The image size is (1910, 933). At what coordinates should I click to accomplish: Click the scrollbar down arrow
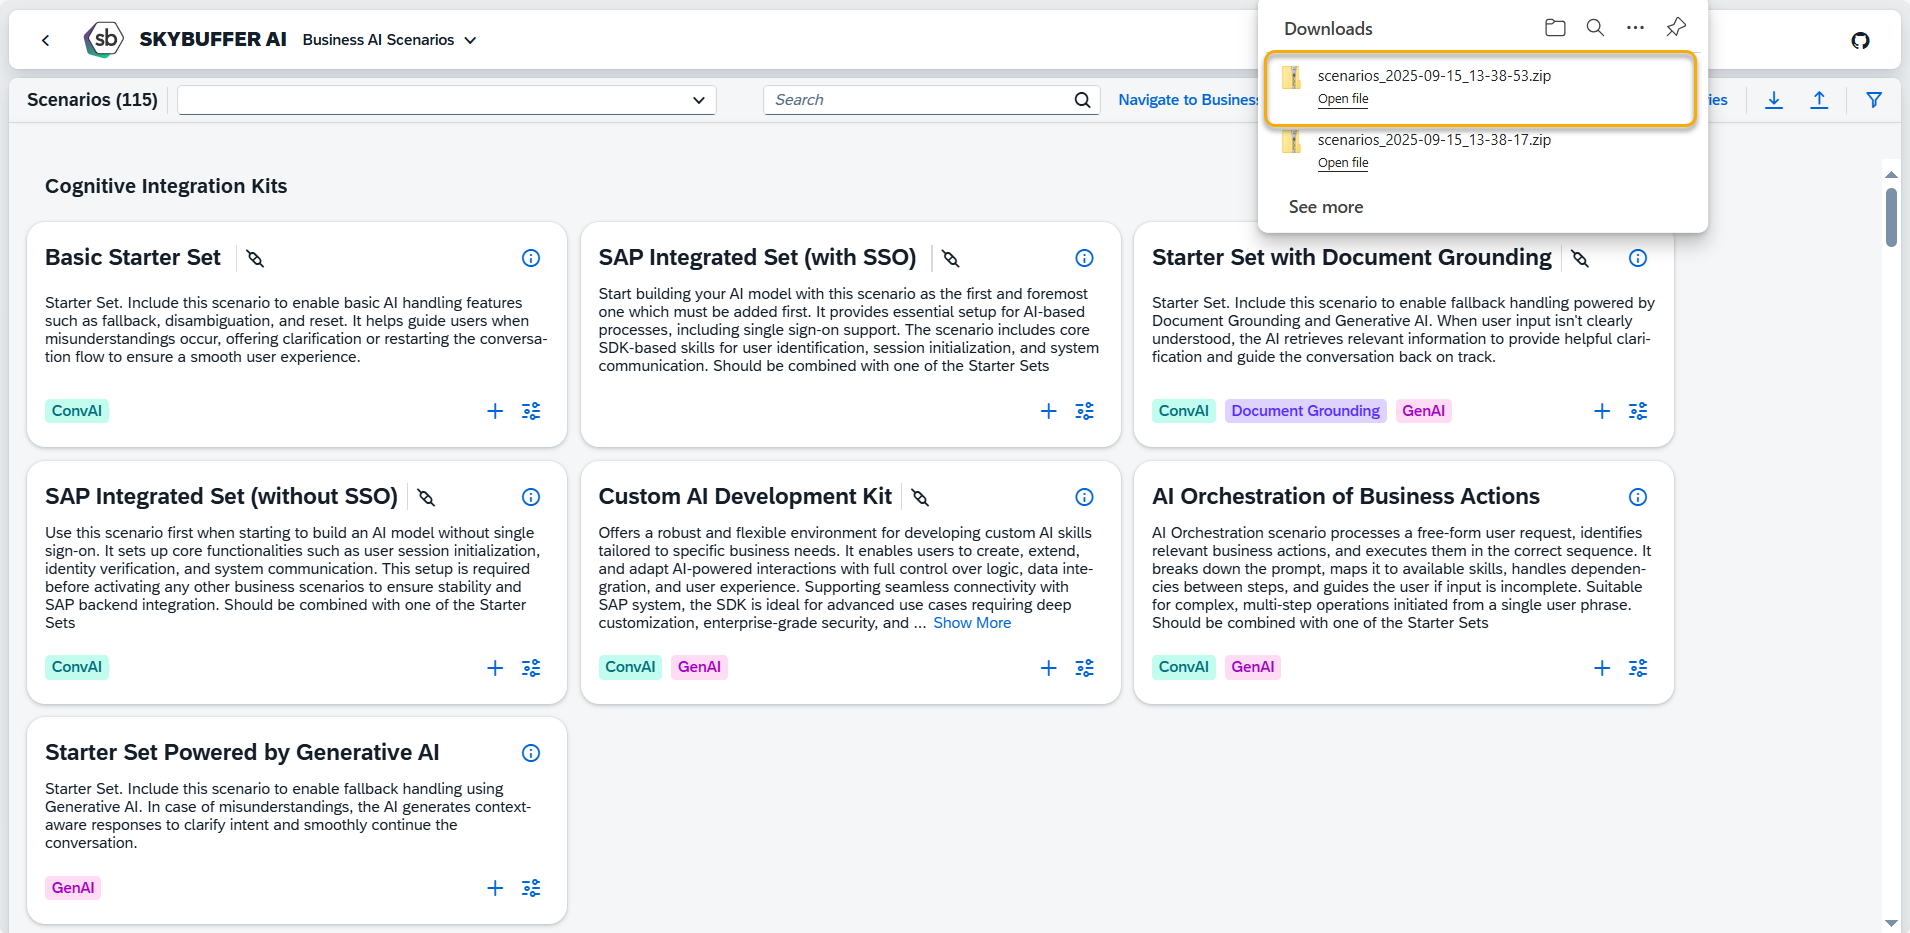point(1891,923)
